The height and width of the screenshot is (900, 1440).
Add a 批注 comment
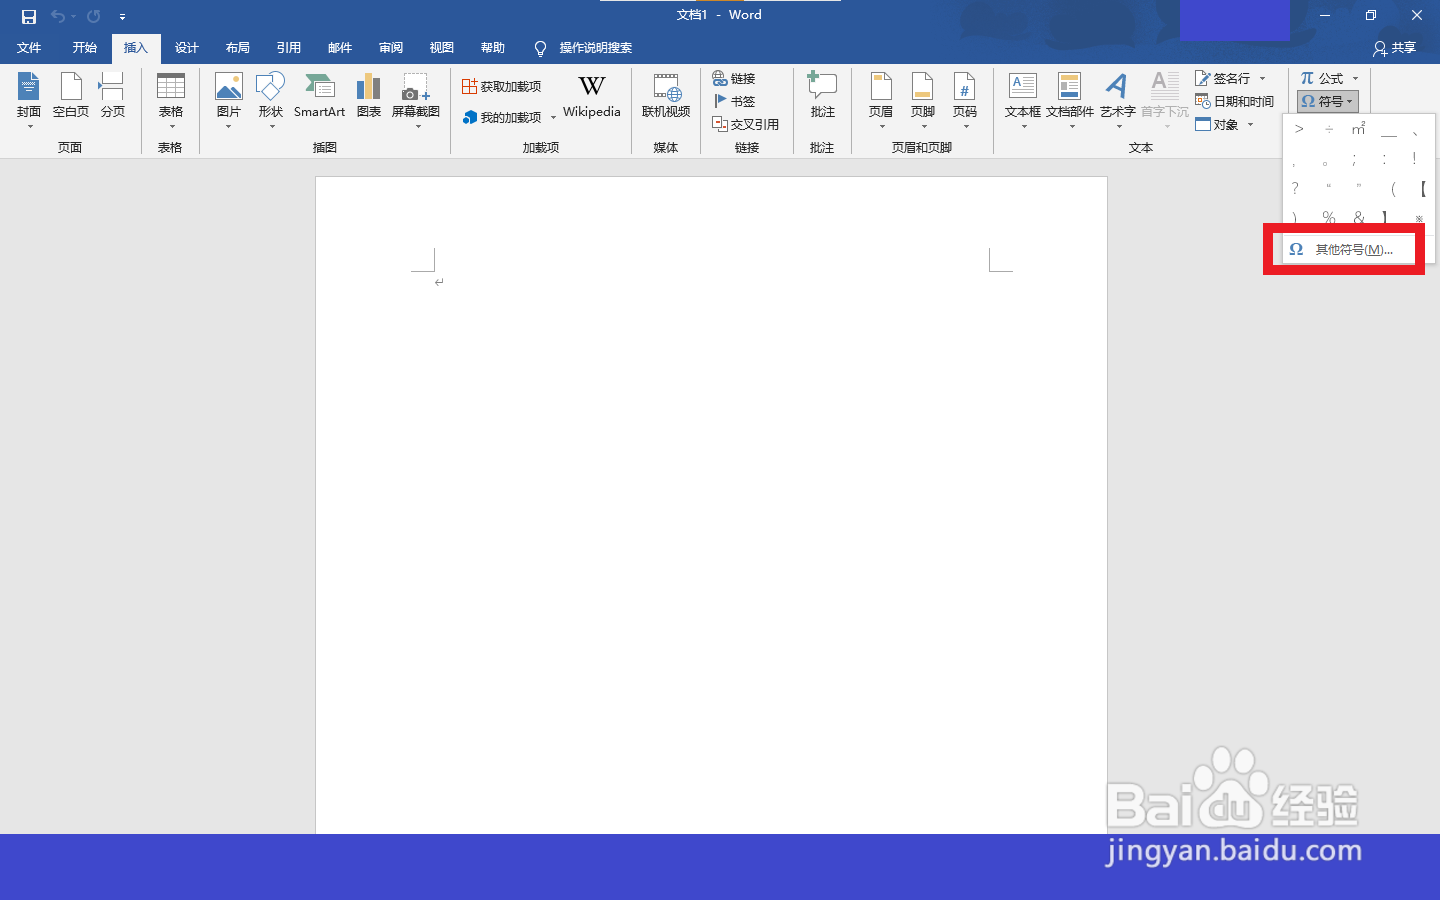[822, 97]
